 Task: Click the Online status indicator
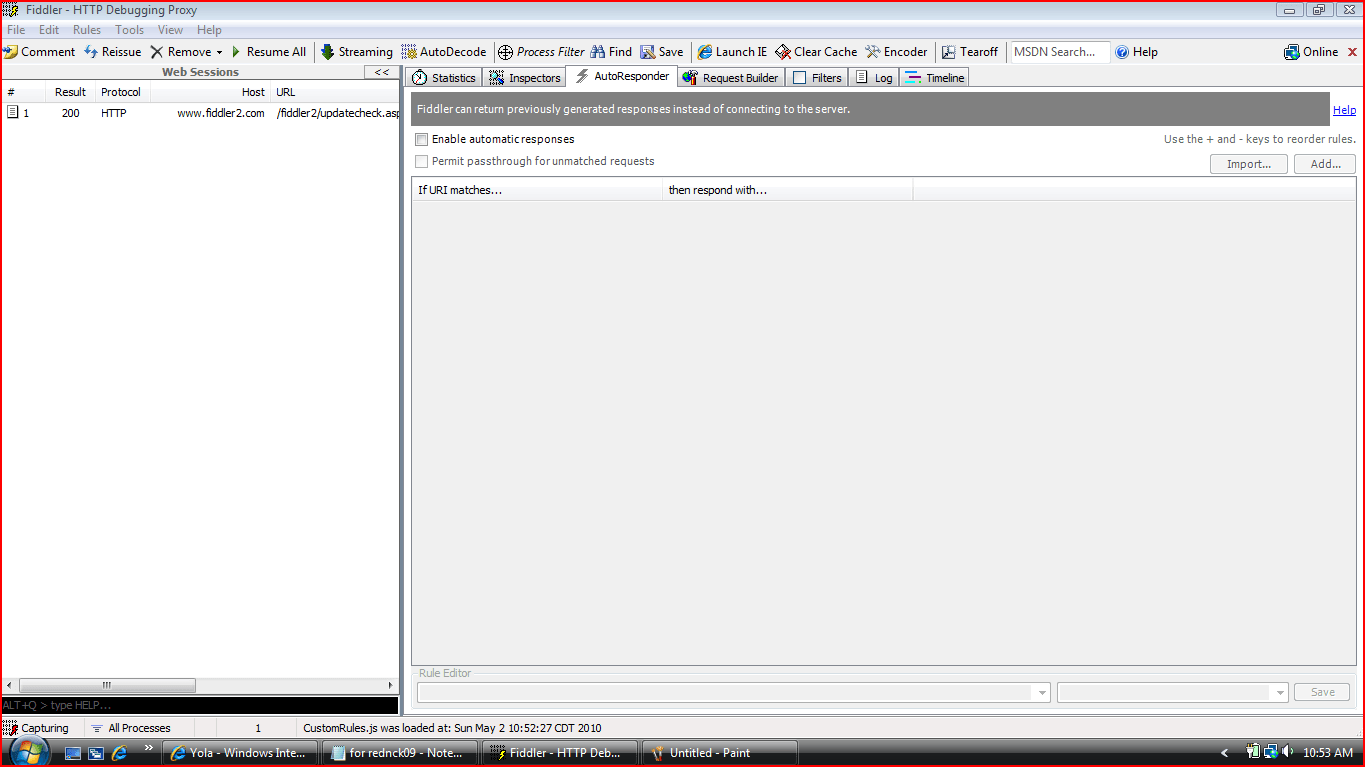[1311, 52]
